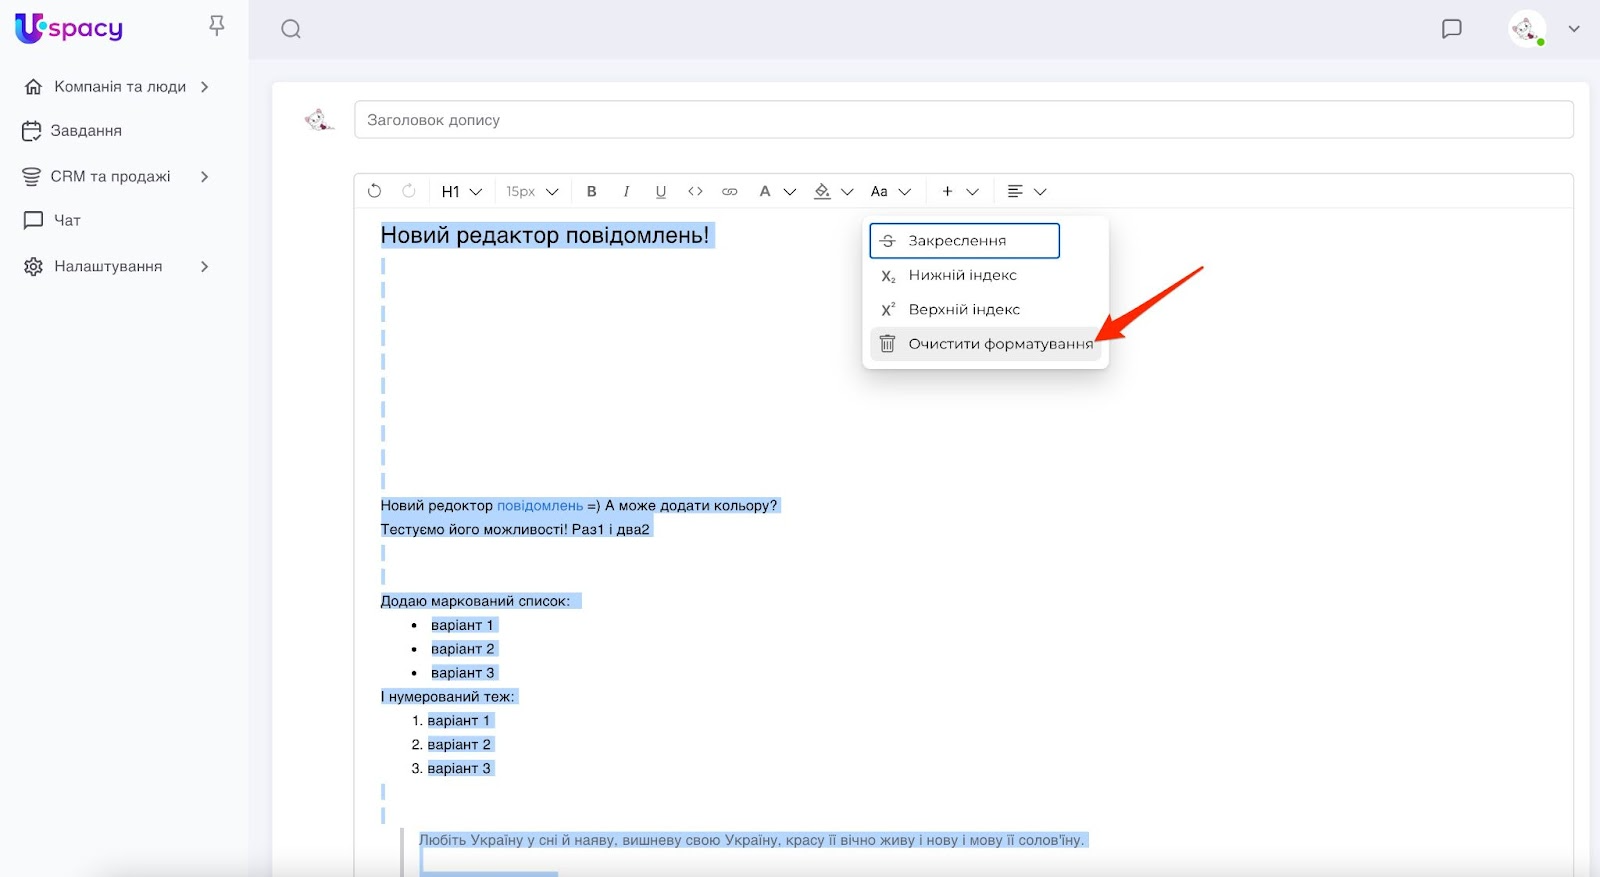Go to Чат in the sidebar
Screen dimensions: 1600x877
[x=67, y=220]
